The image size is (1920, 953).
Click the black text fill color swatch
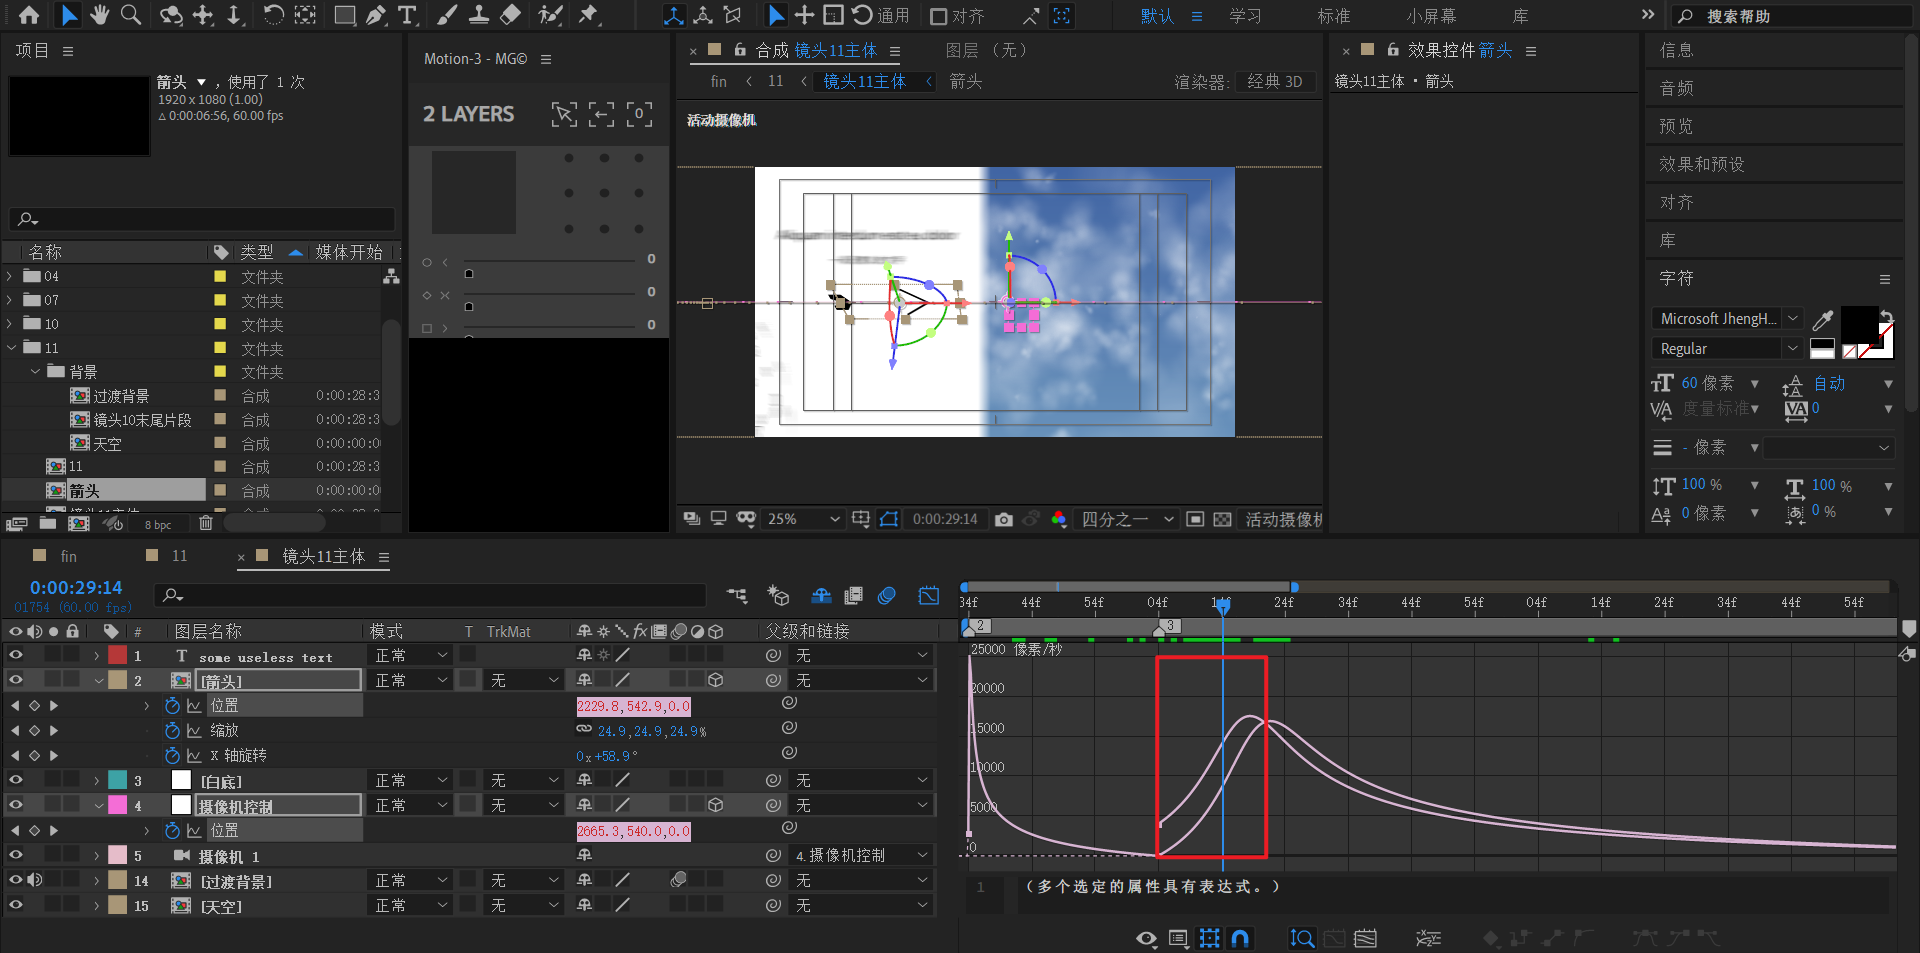[x=1859, y=325]
